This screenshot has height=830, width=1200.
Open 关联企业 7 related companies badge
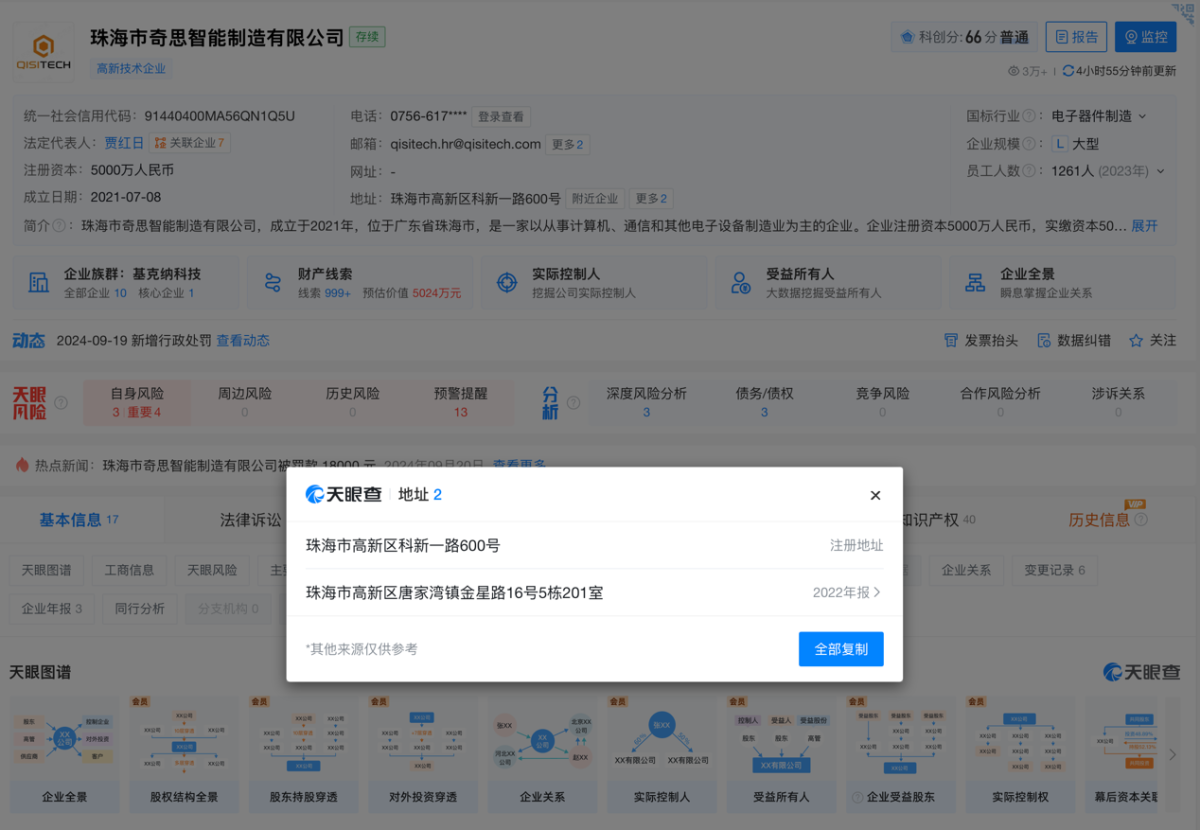tap(189, 143)
